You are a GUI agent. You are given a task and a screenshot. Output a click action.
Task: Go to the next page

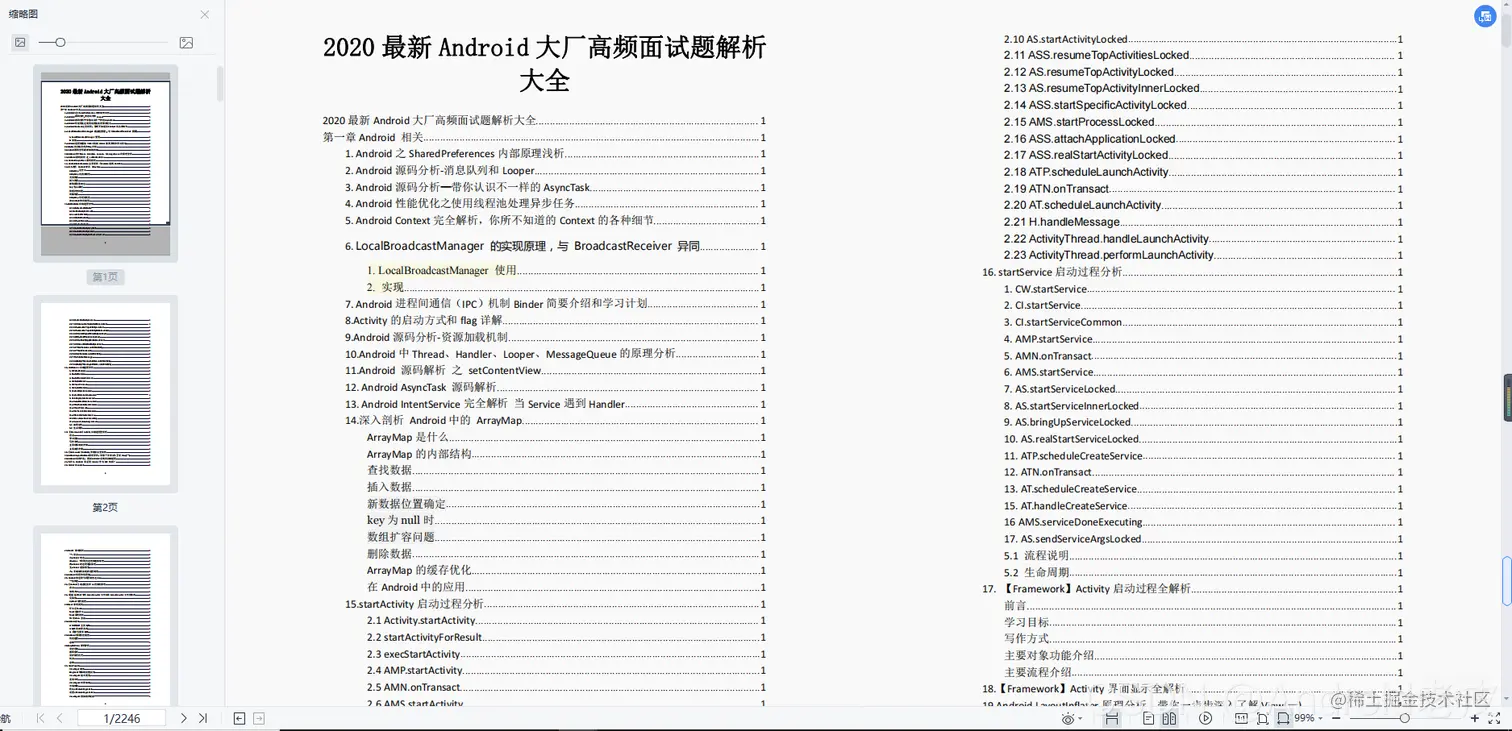pyautogui.click(x=183, y=718)
